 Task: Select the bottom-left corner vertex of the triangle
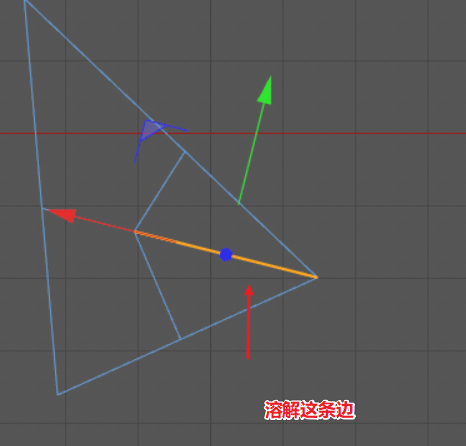[58, 394]
